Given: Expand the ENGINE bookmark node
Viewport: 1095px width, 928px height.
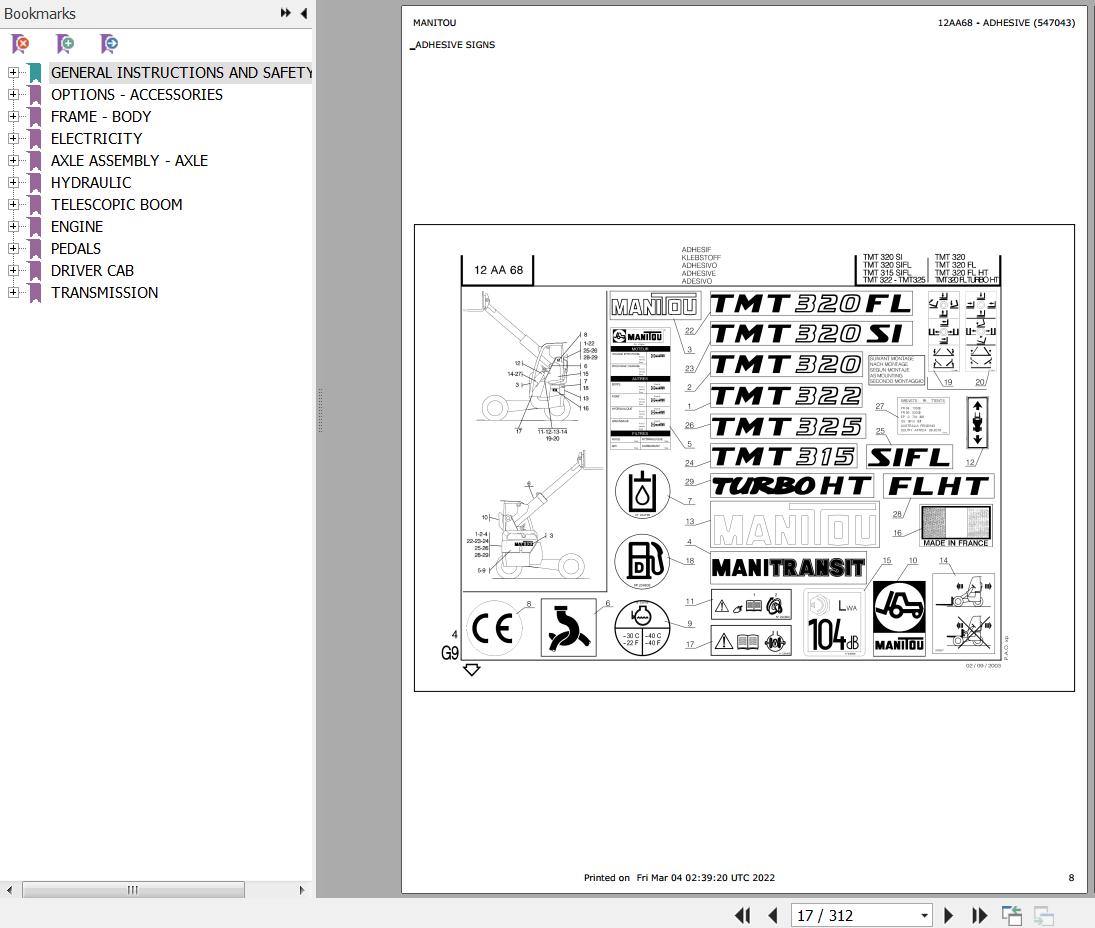Looking at the screenshot, I should (x=13, y=226).
